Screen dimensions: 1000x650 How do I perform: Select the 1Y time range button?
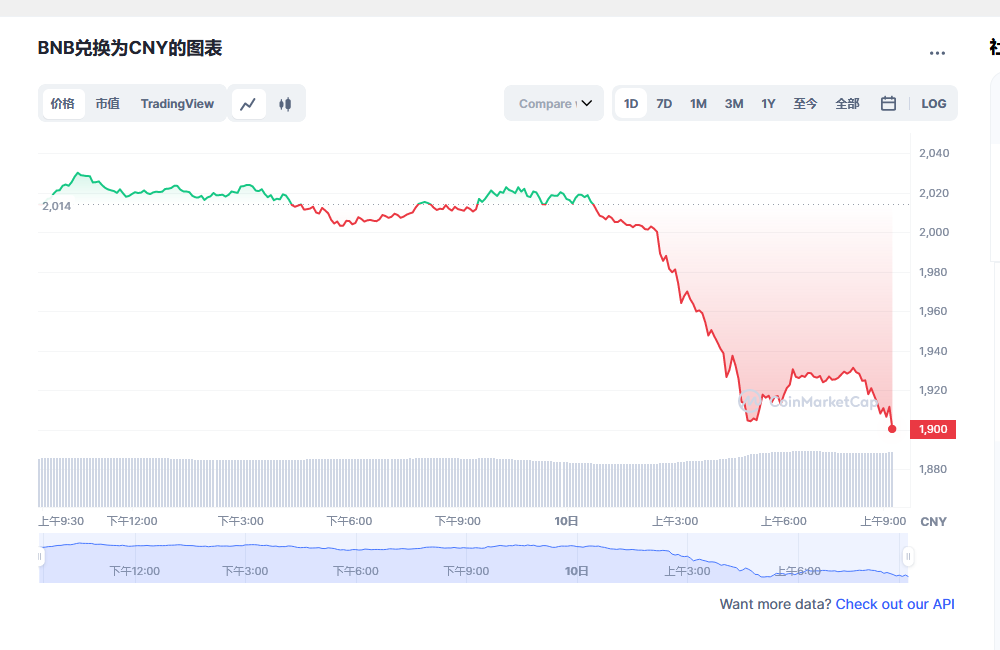tap(768, 104)
